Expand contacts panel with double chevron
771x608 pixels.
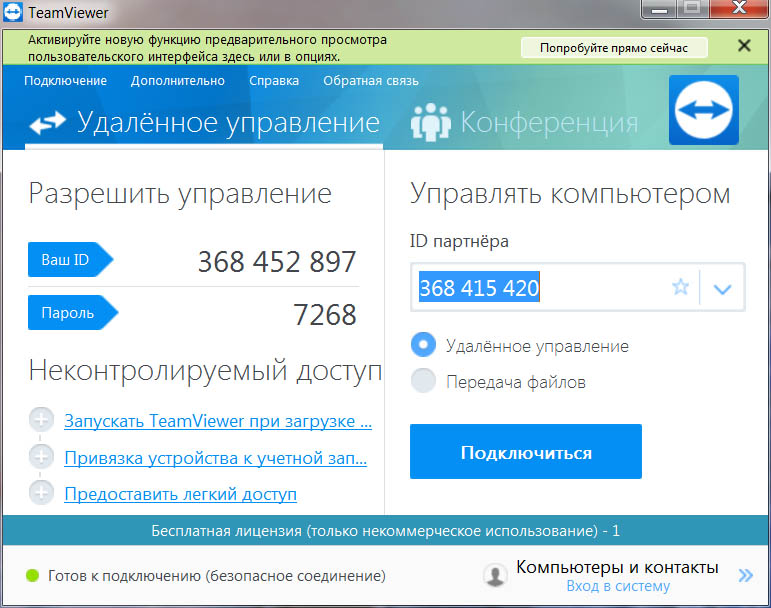click(745, 575)
